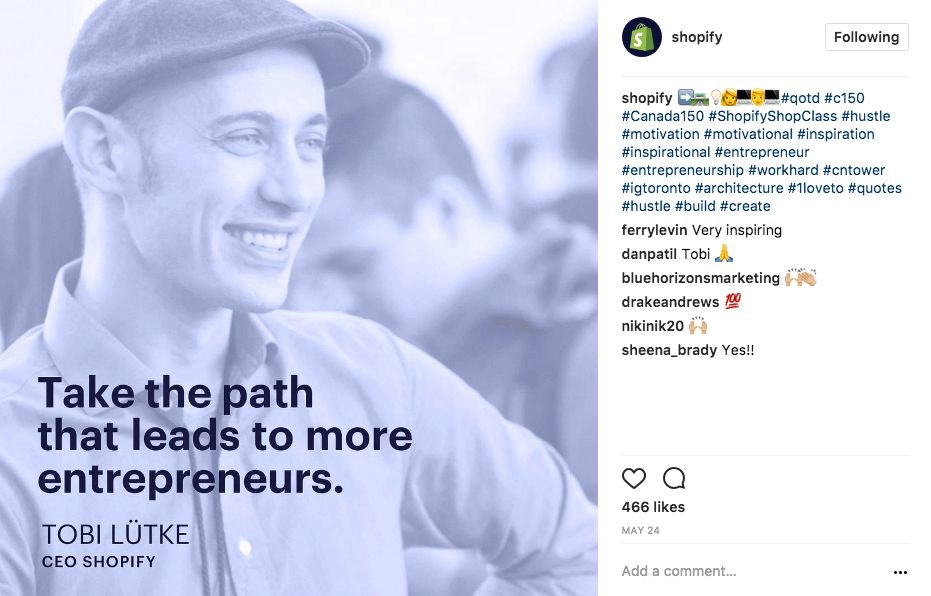This screenshot has width=931, height=596.
Task: Open the three-dot more options menu
Action: pyautogui.click(x=900, y=572)
